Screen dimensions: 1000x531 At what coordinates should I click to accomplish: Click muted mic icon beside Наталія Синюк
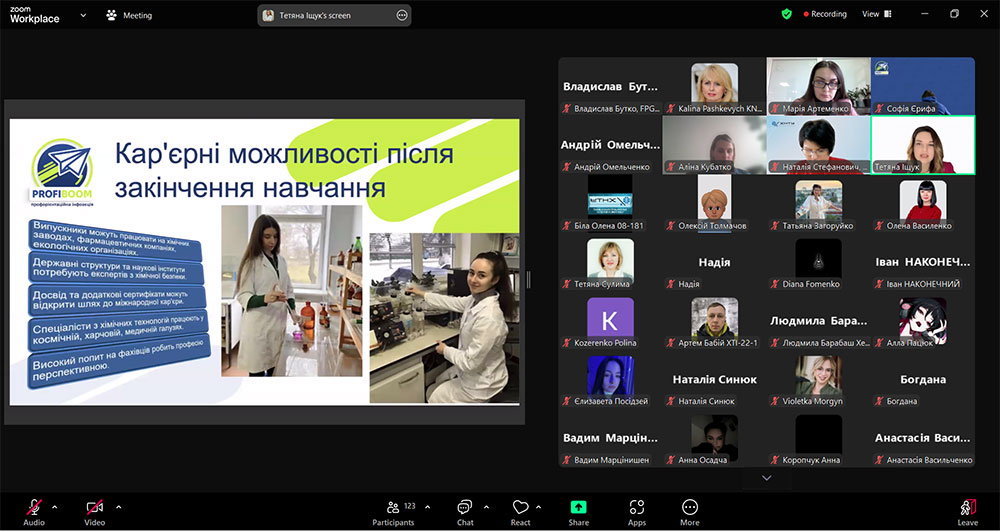click(670, 402)
